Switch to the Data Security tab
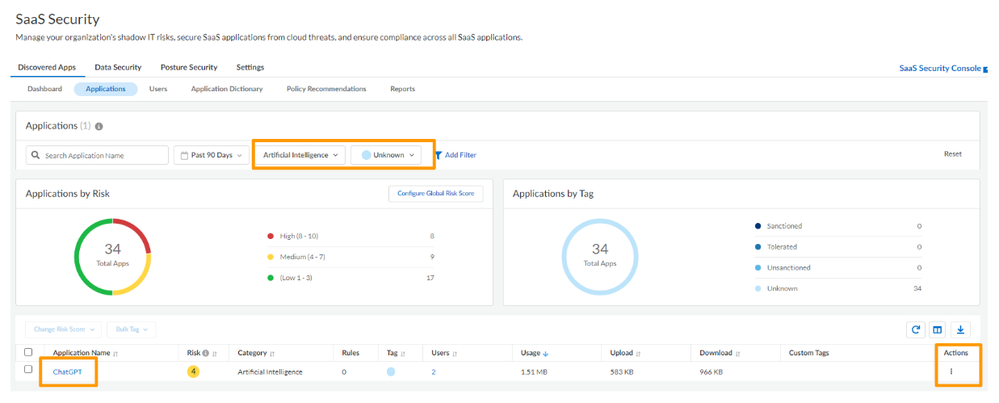999x403 pixels. pyautogui.click(x=118, y=67)
